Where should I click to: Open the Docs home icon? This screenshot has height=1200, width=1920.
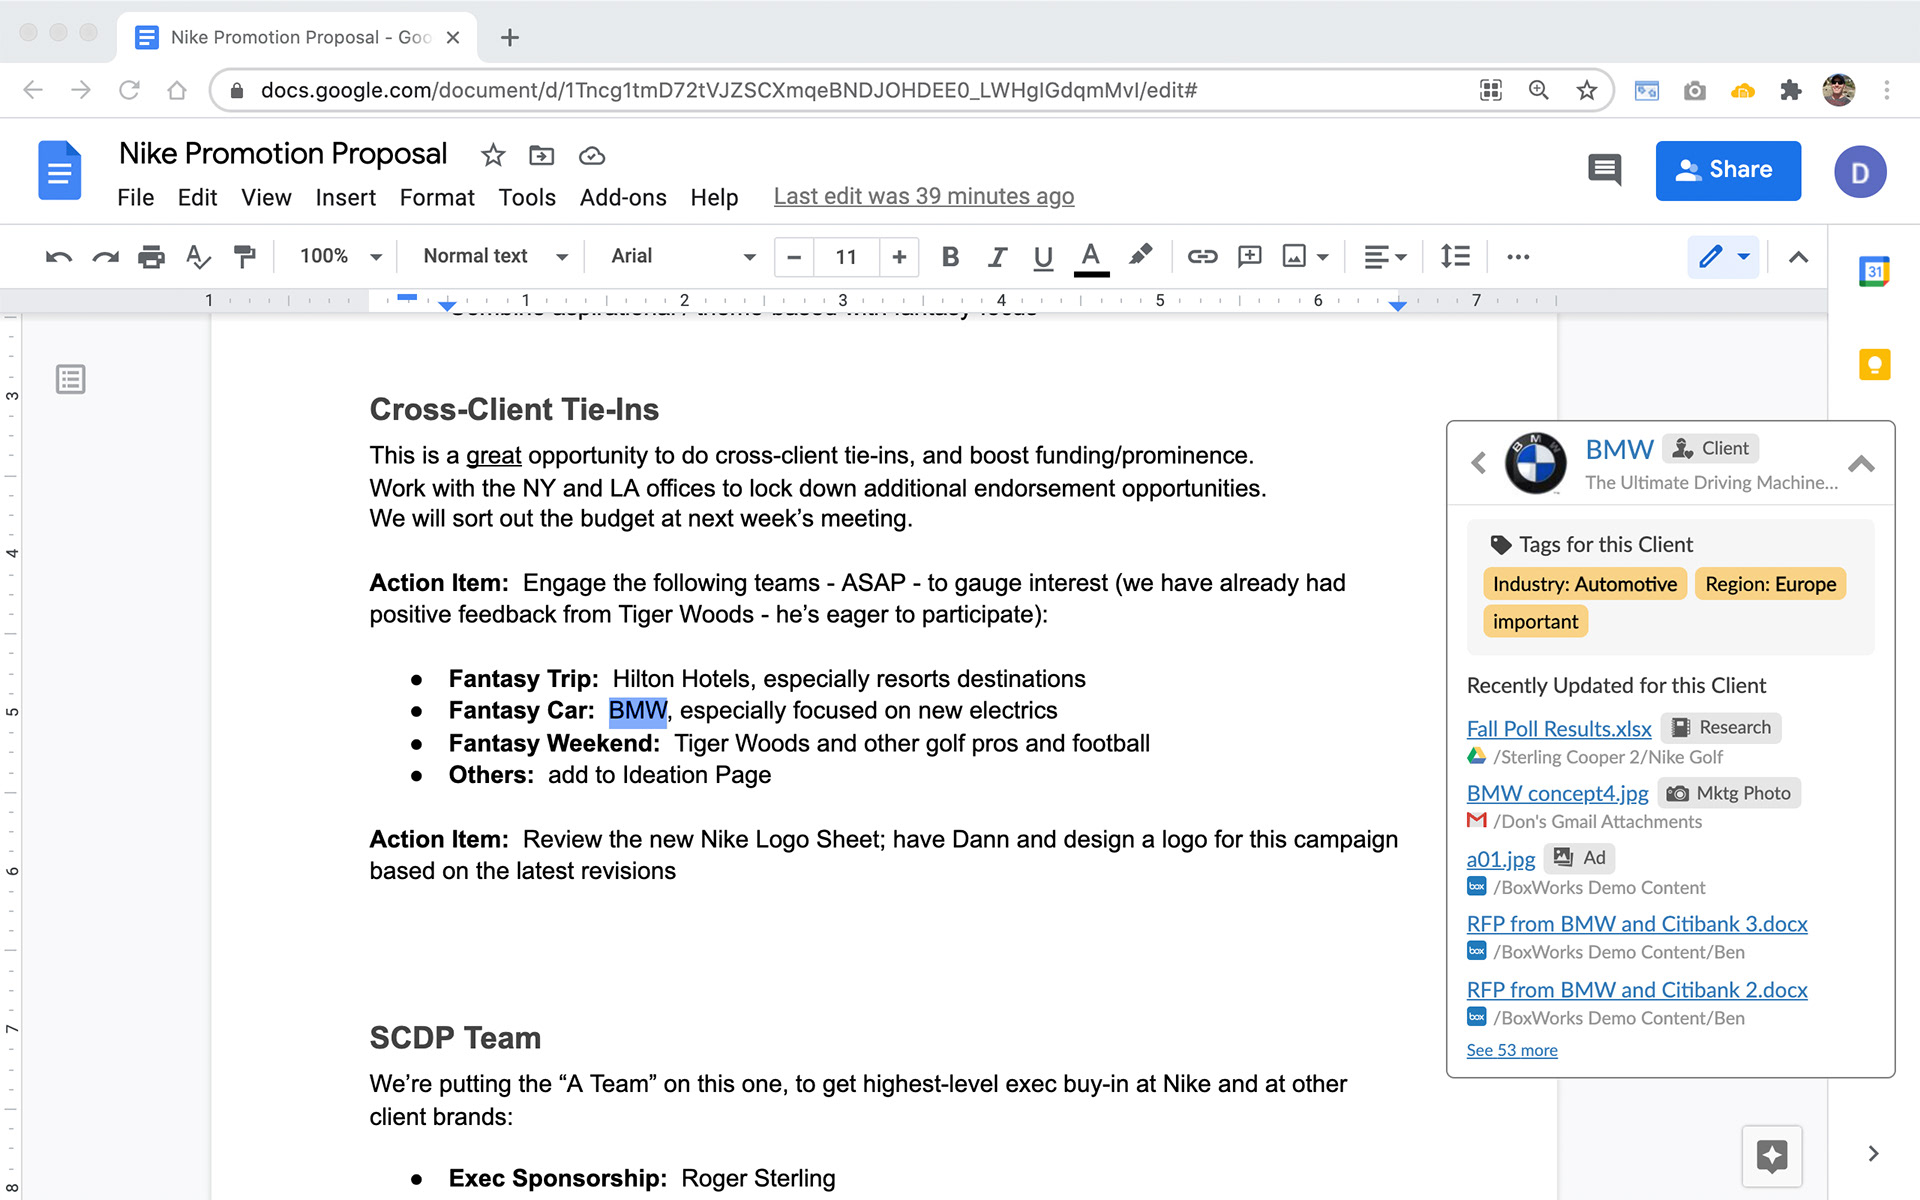tap(60, 171)
